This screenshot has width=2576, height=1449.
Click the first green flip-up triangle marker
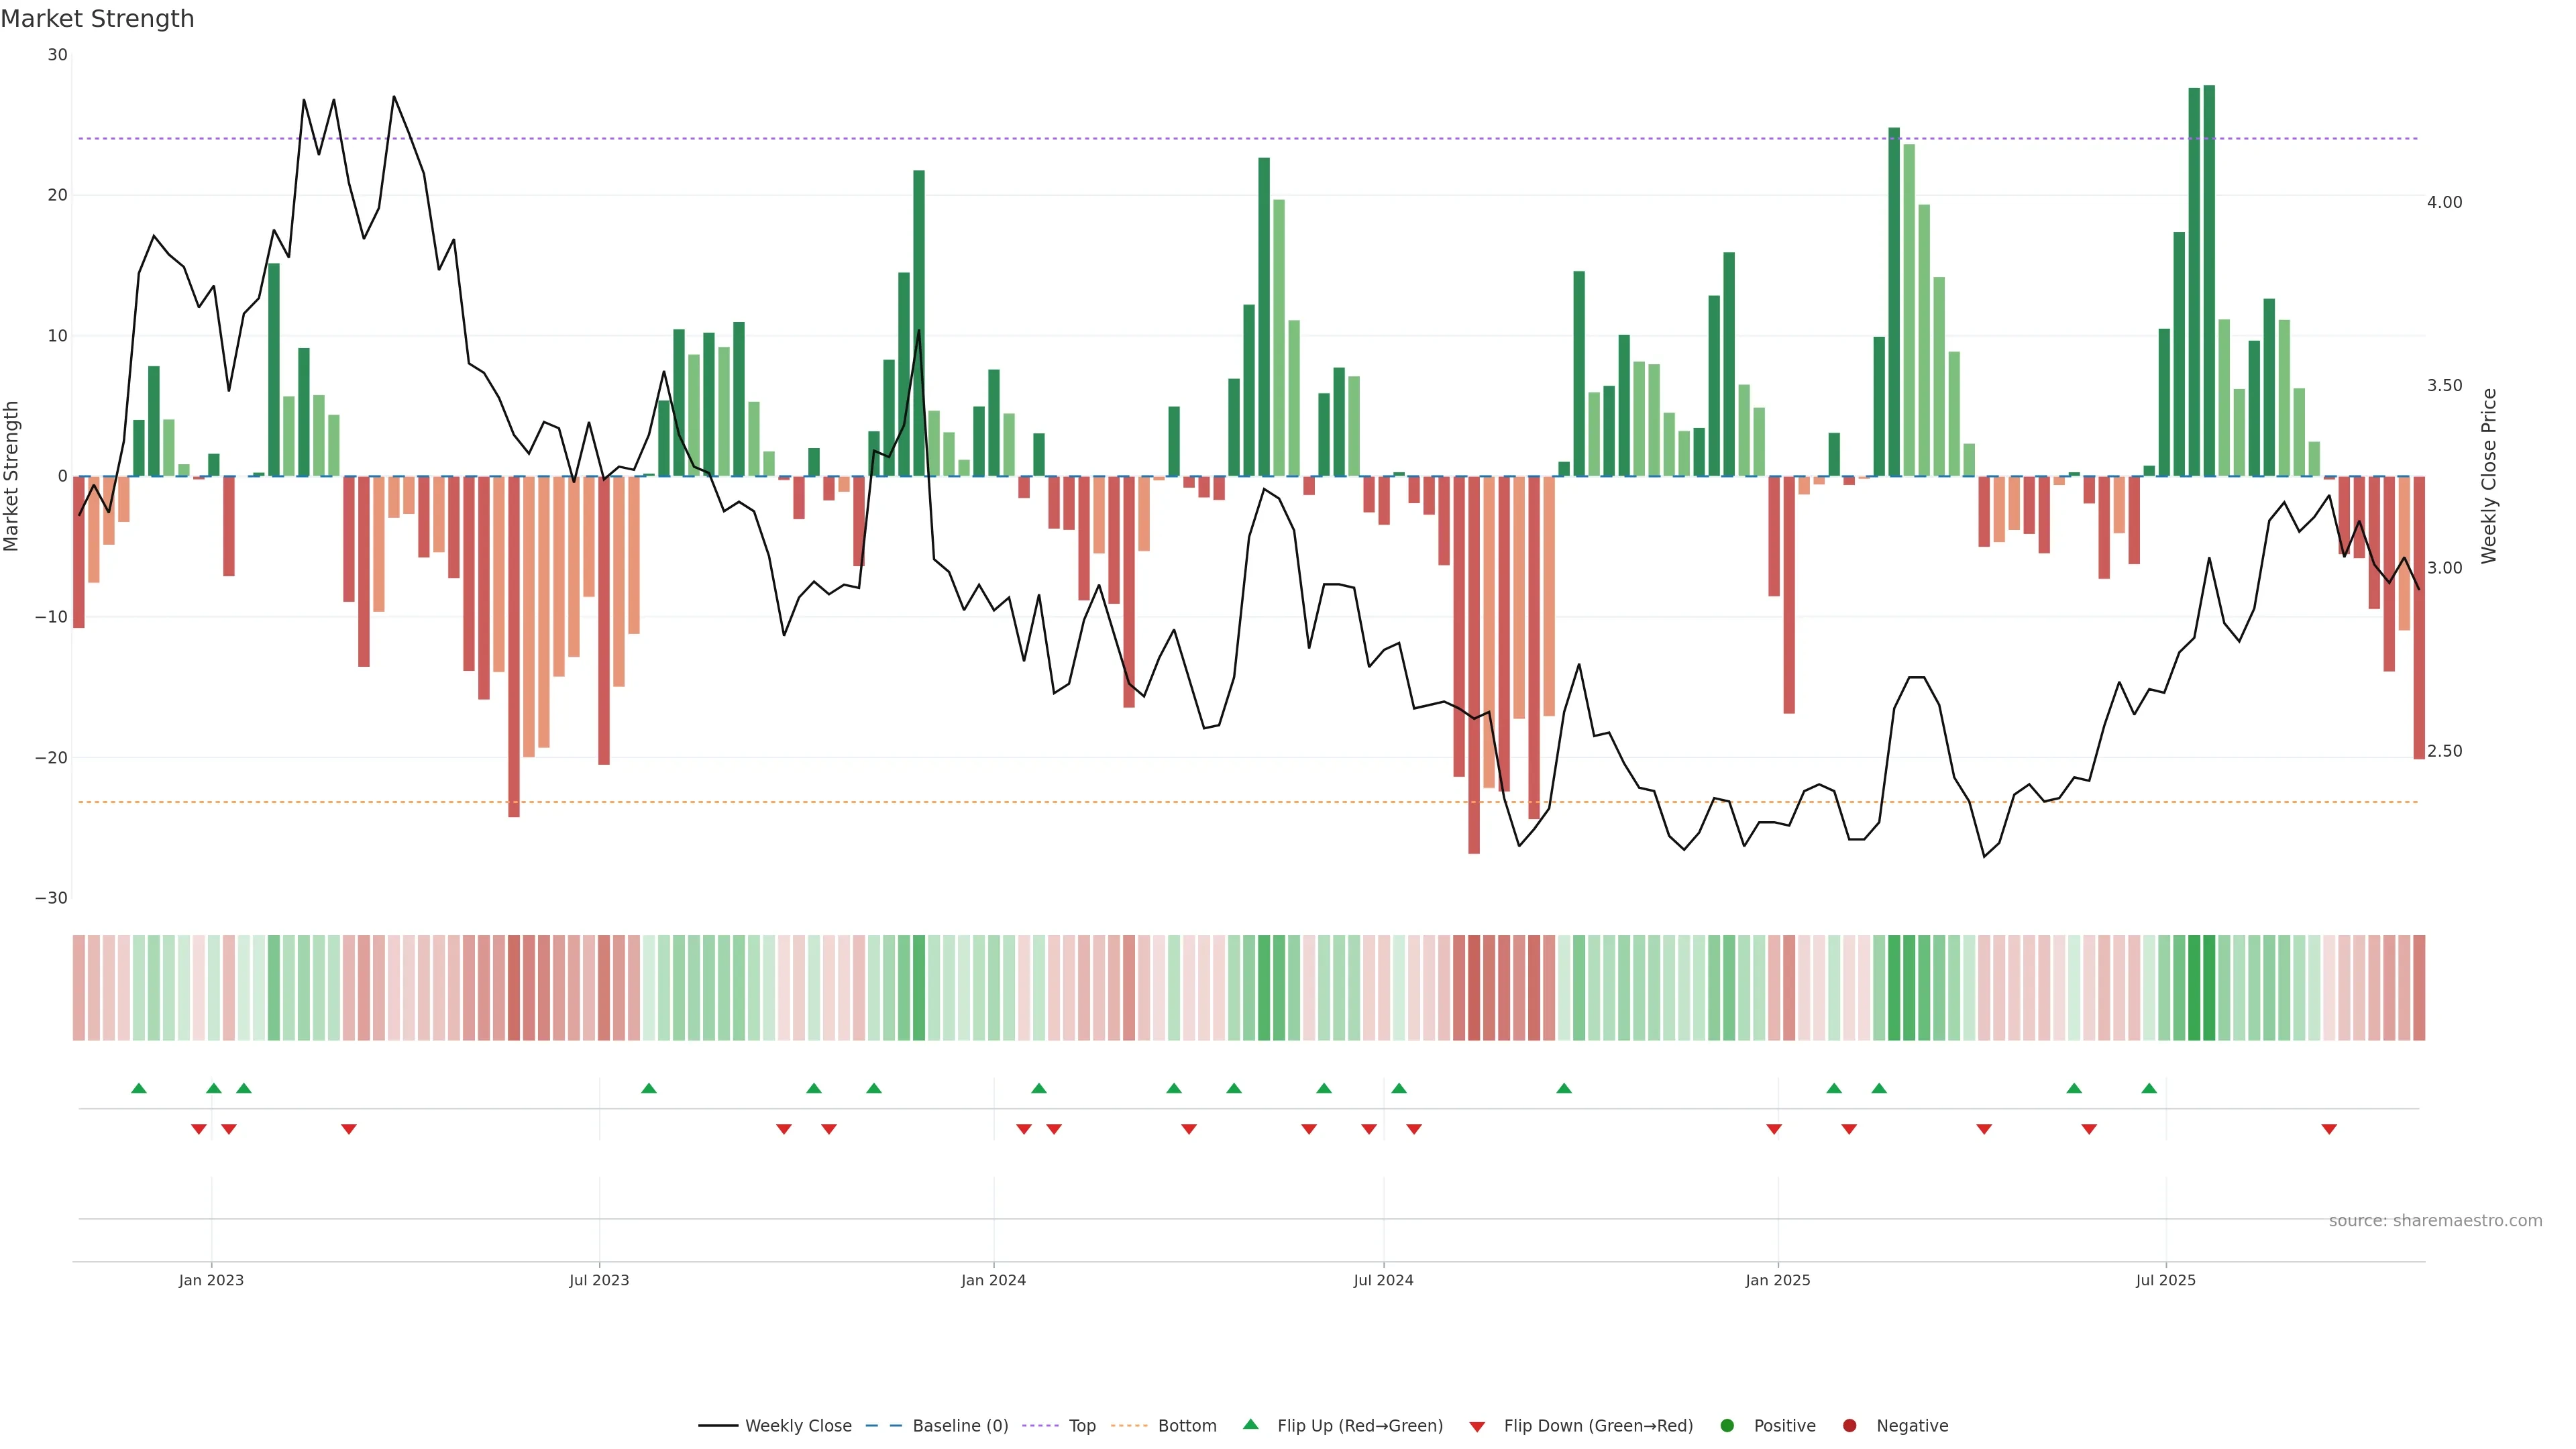(x=139, y=1088)
